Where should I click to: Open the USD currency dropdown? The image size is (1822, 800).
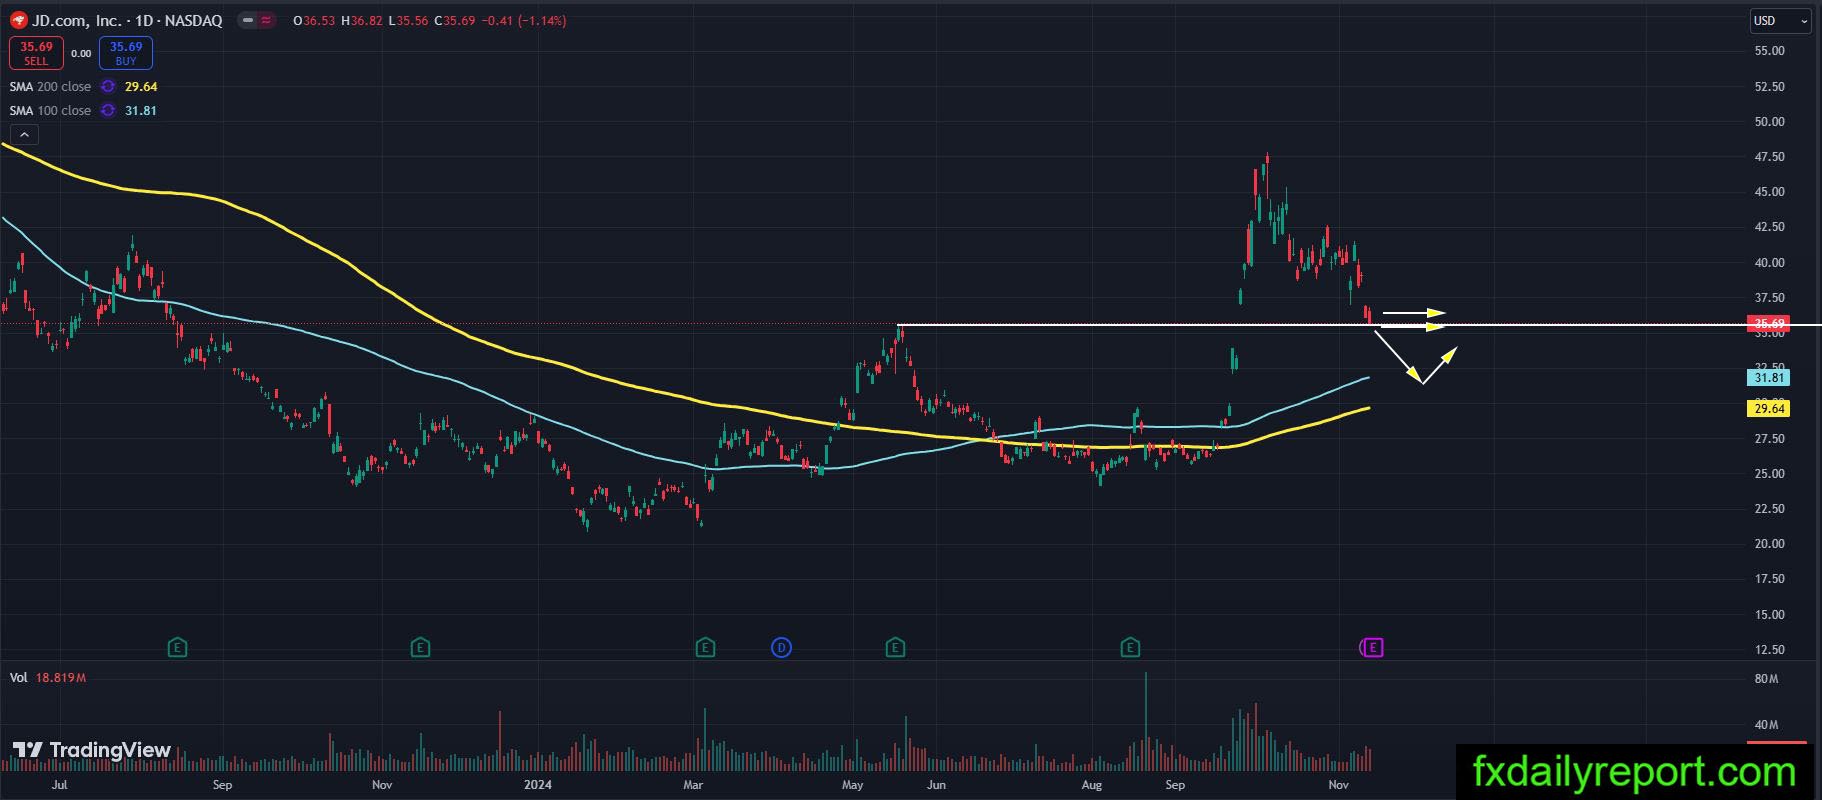[1780, 21]
